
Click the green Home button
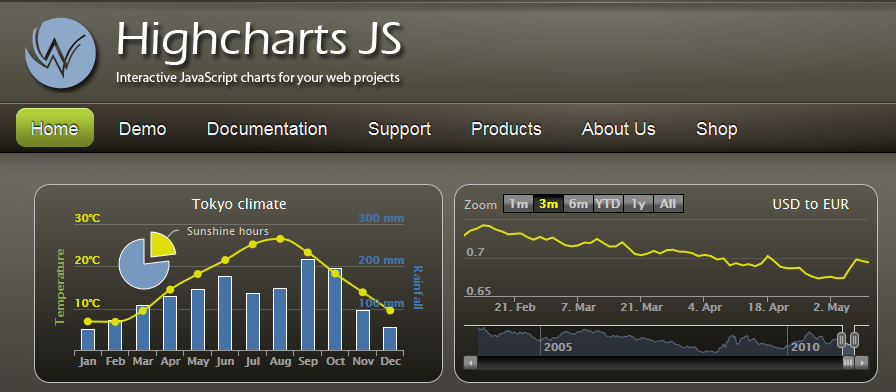tap(55, 127)
